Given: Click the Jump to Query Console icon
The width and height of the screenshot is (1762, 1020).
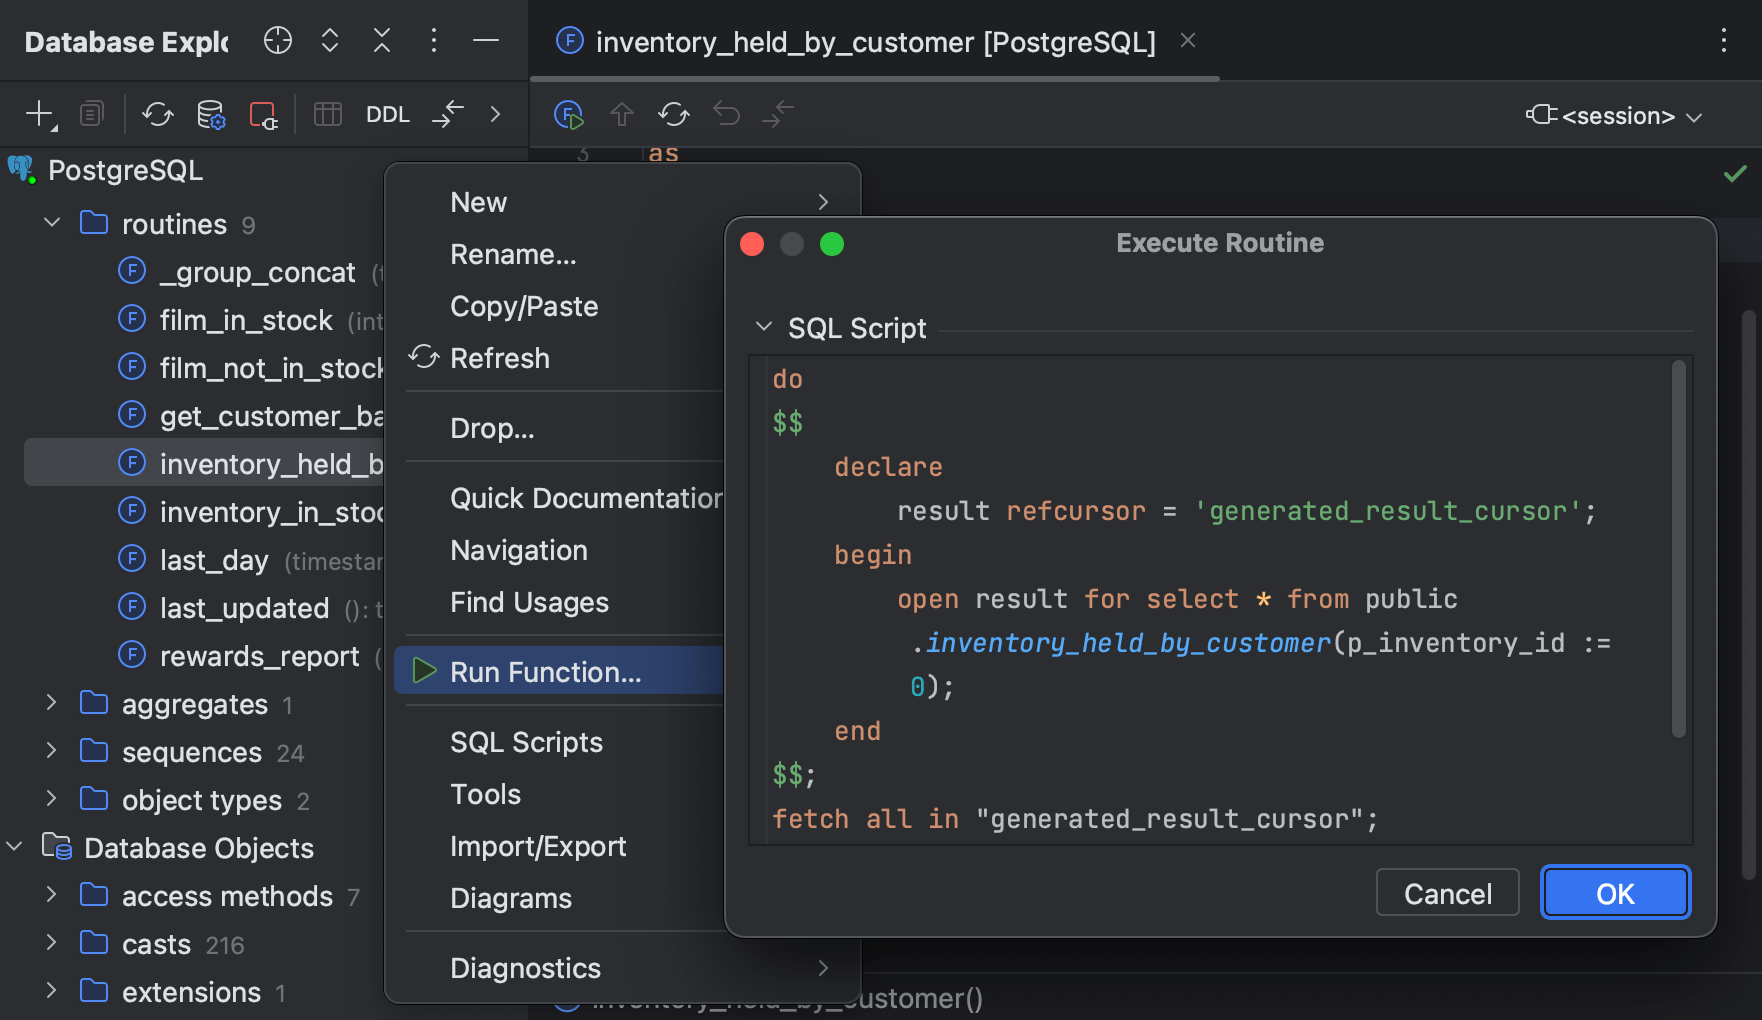Looking at the screenshot, I should click(x=447, y=114).
